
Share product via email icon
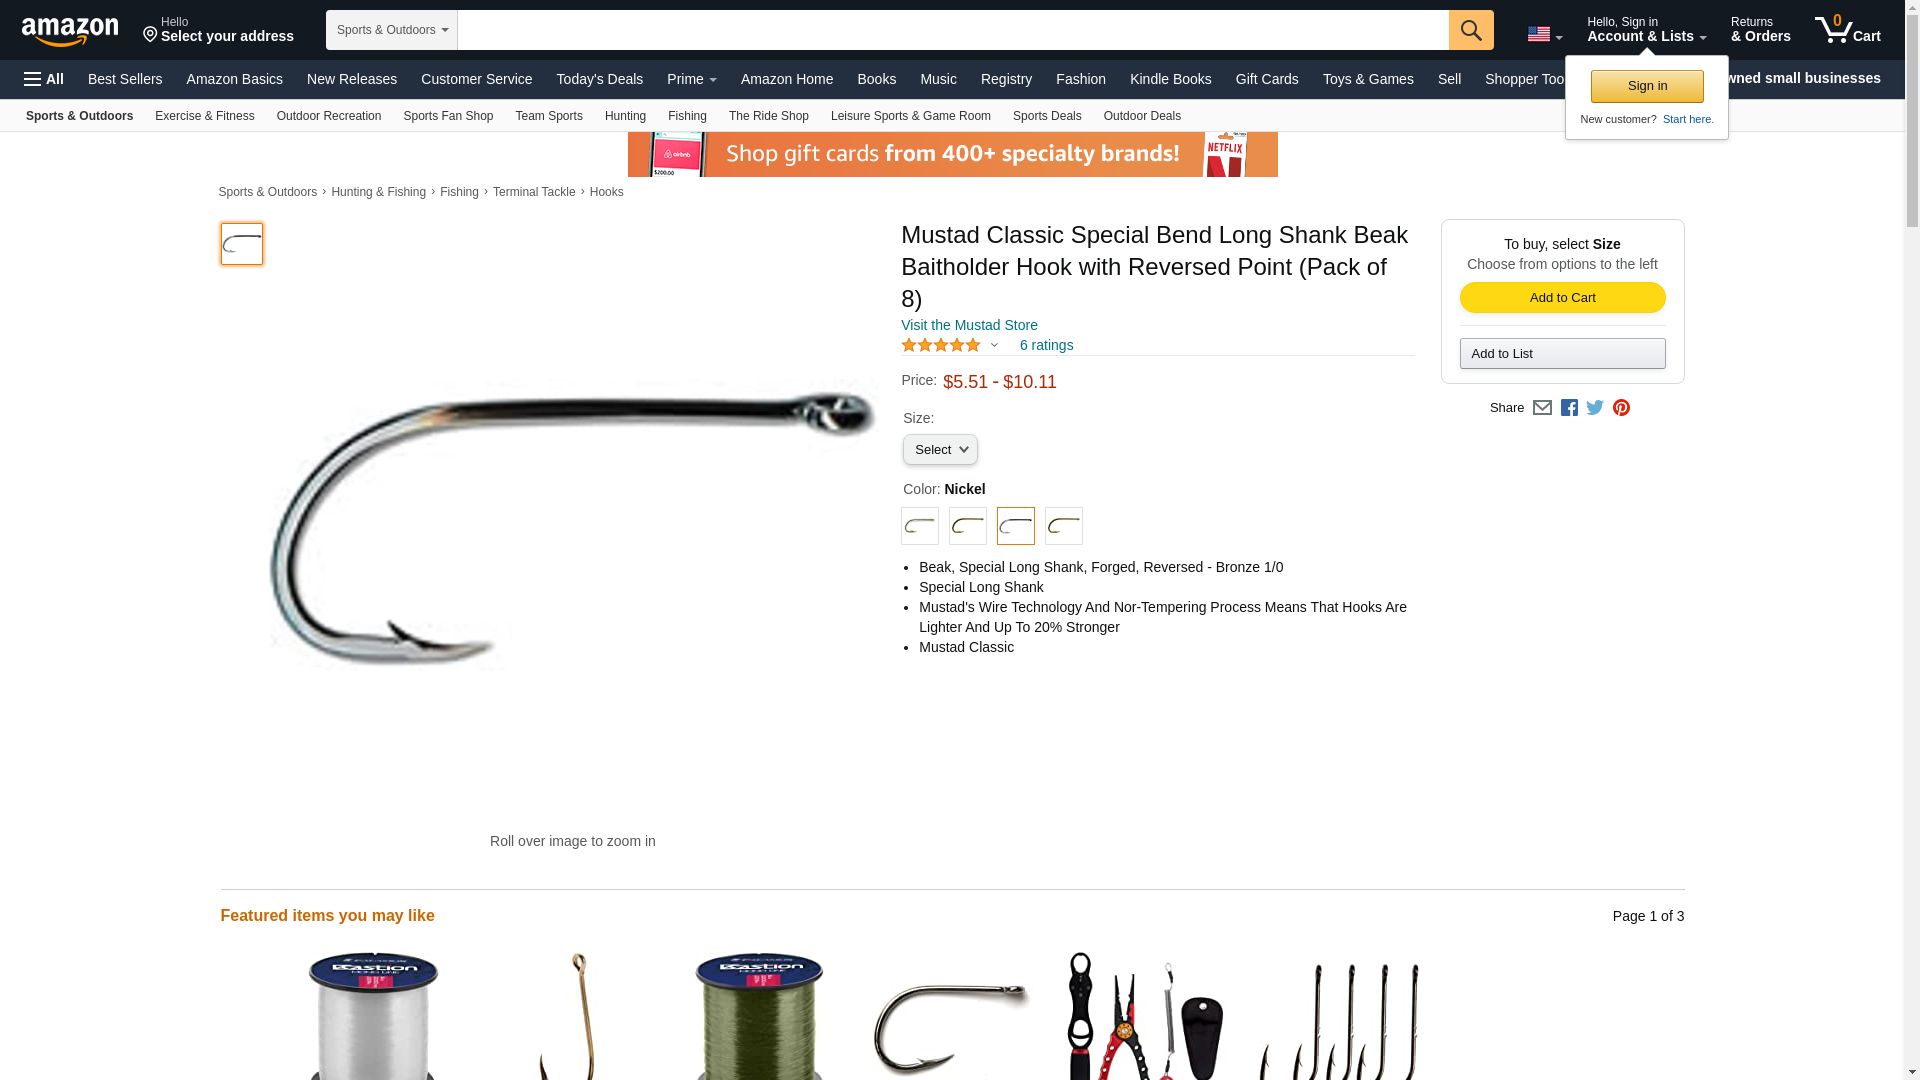coord(1542,408)
